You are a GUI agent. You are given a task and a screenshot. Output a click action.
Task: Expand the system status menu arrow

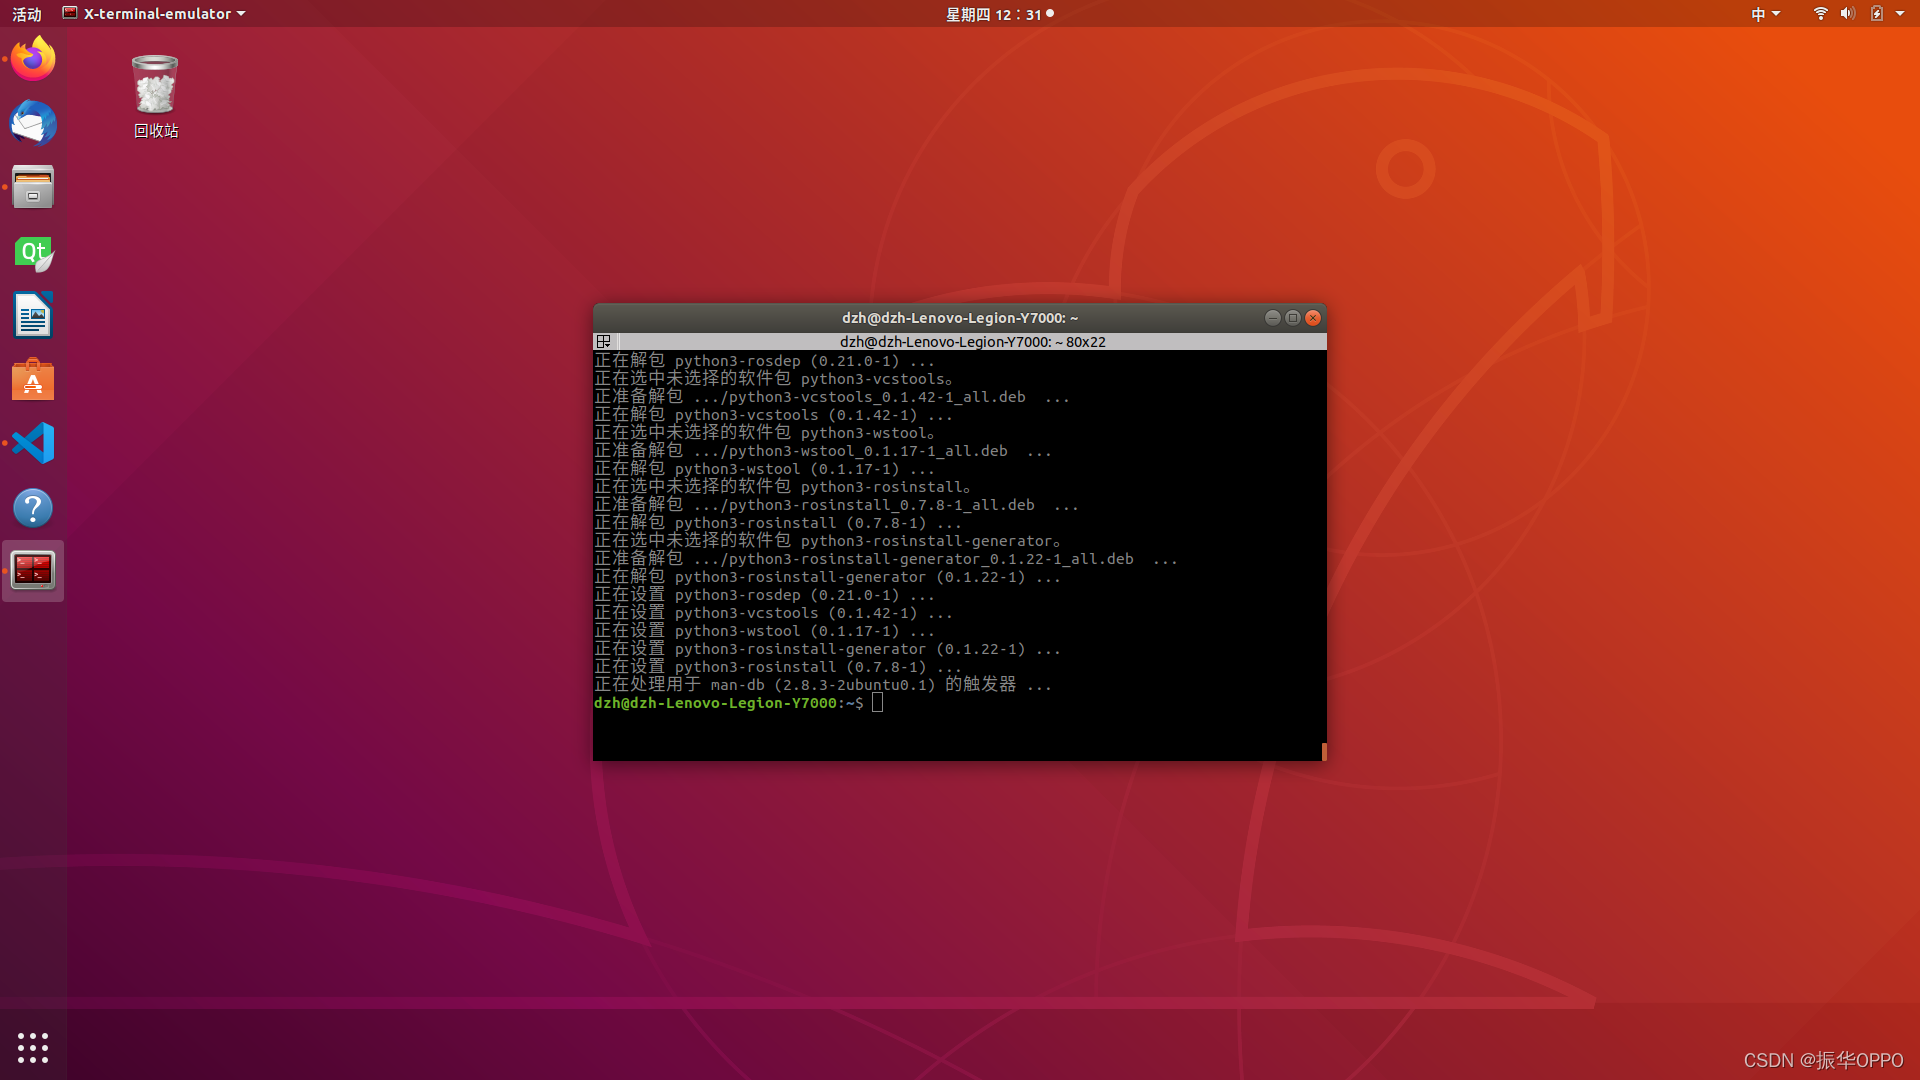(x=1900, y=14)
